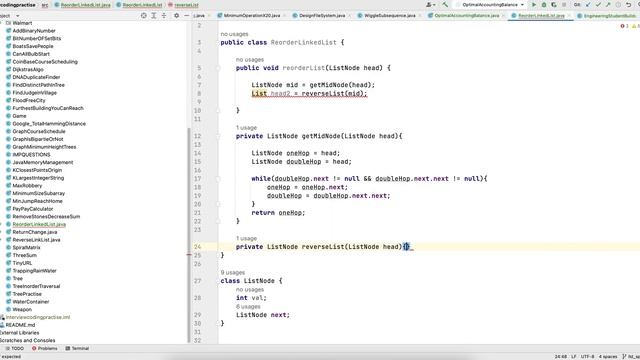Select README.md in project tree
This screenshot has width=640, height=360.
pyautogui.click(x=20, y=325)
